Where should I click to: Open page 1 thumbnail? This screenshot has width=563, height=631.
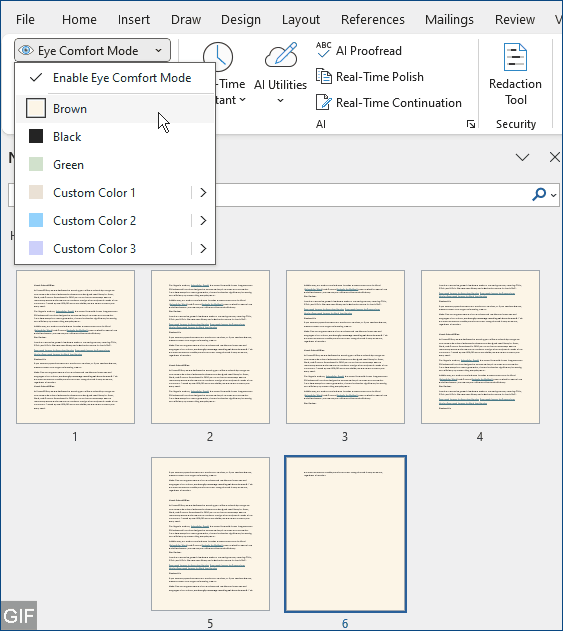click(75, 347)
